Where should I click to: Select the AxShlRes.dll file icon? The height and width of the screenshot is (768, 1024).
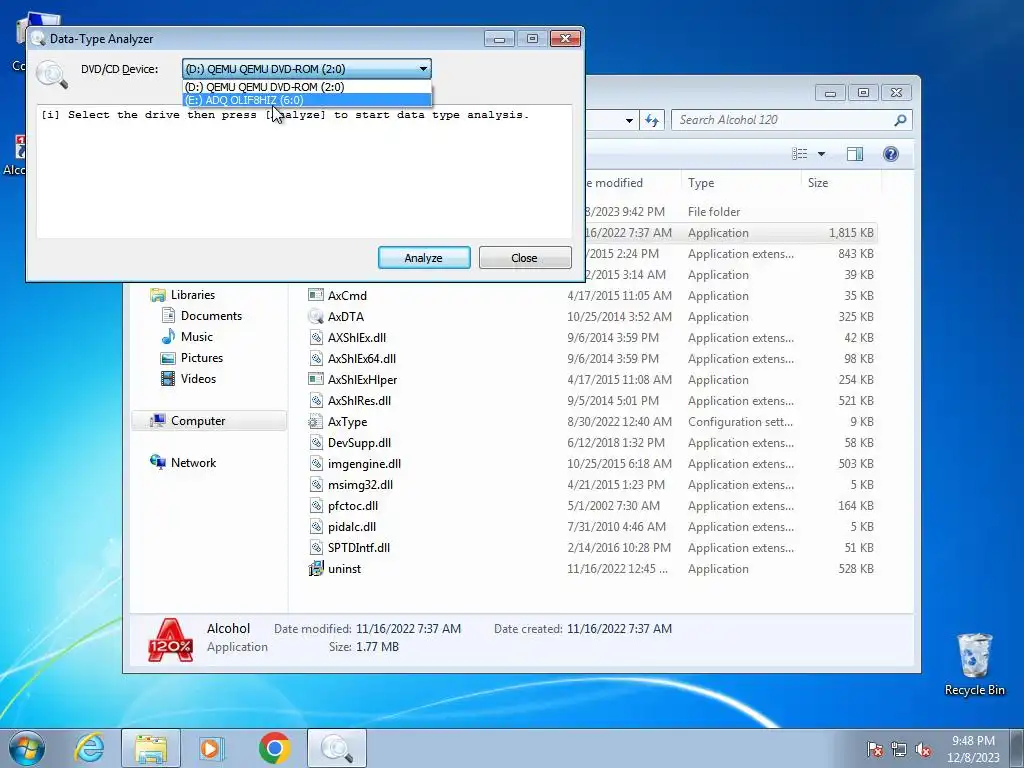[x=315, y=400]
